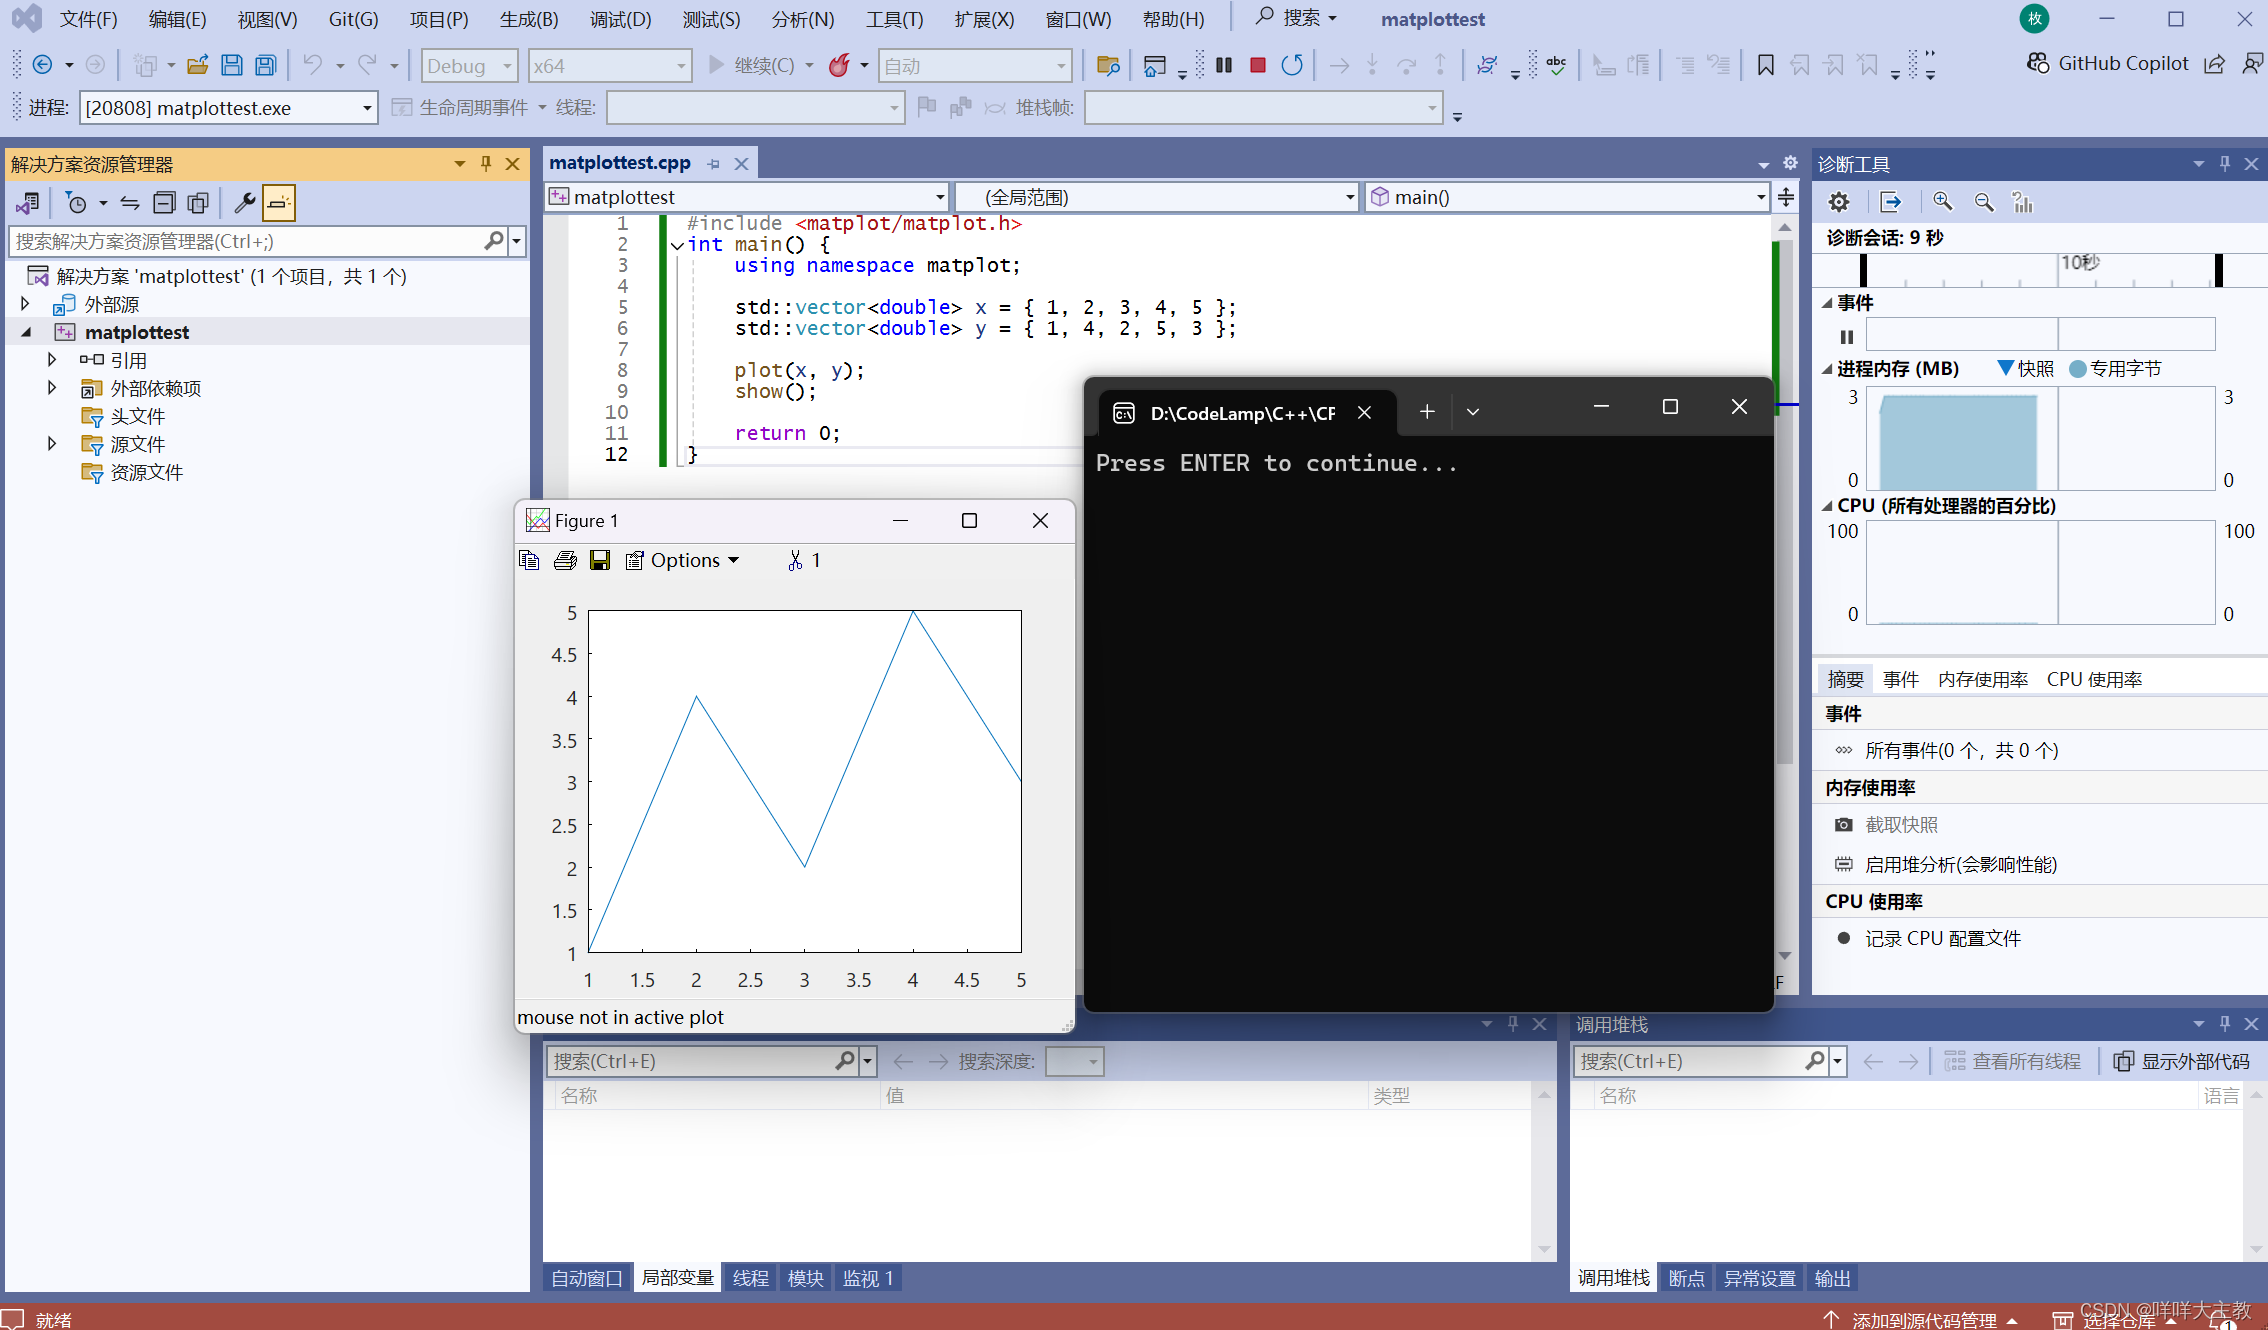Click the bookmark icon in the toolbar
The width and height of the screenshot is (2268, 1330).
pos(1765,65)
